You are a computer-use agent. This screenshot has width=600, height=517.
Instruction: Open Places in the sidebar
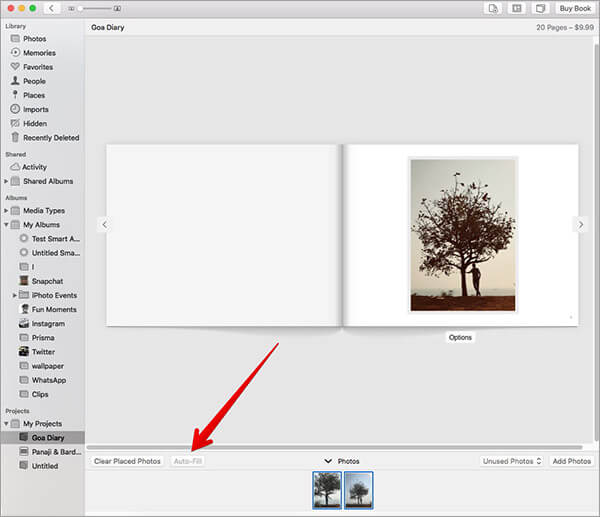42,95
